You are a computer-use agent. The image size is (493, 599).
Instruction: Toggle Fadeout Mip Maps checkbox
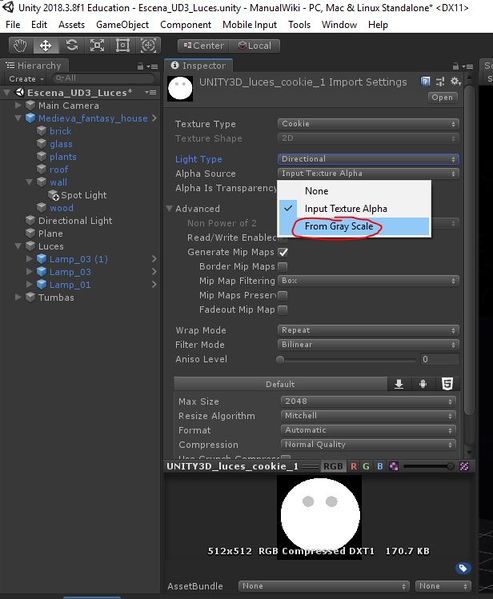tap(283, 309)
